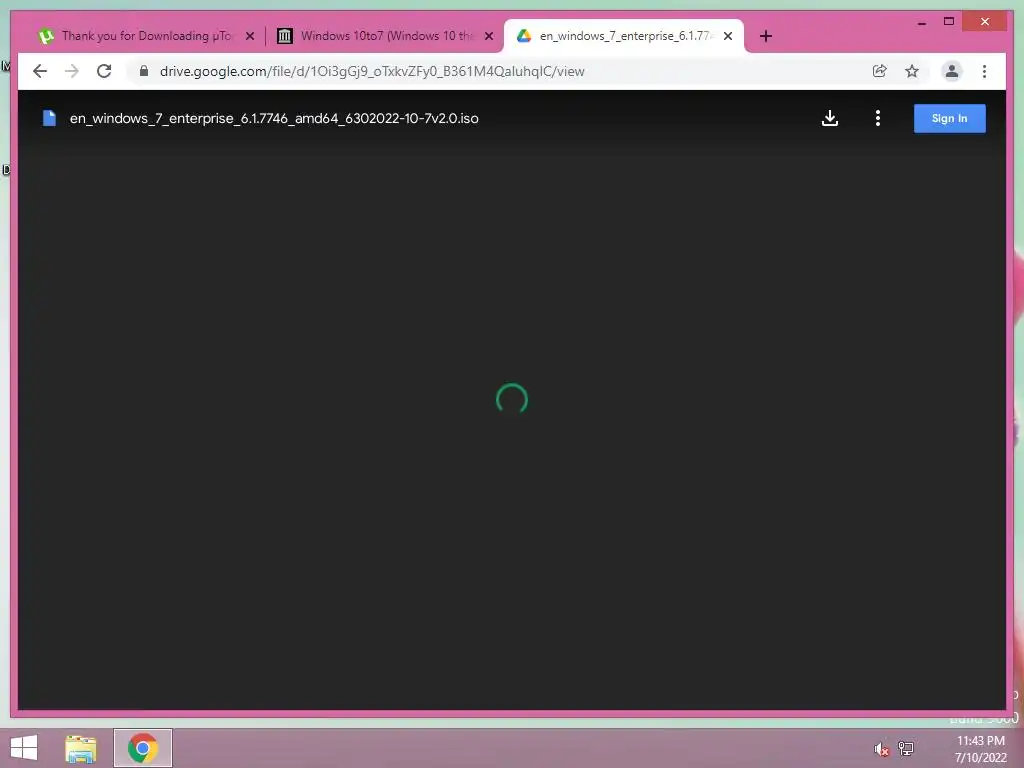Switch to the Thank you for Downloading µTorrent tab
Viewport: 1024px width, 768px height.
point(146,36)
